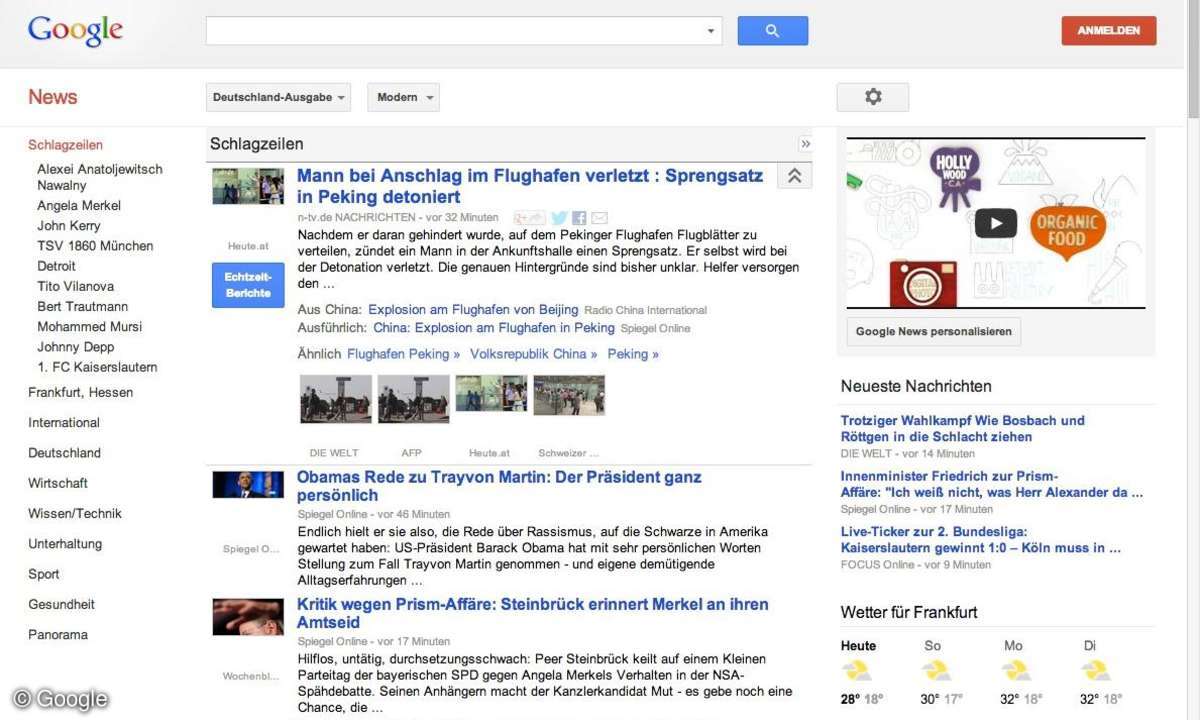The height and width of the screenshot is (720, 1200).
Task: Collapse the first story with double-chevron button
Action: tap(794, 176)
